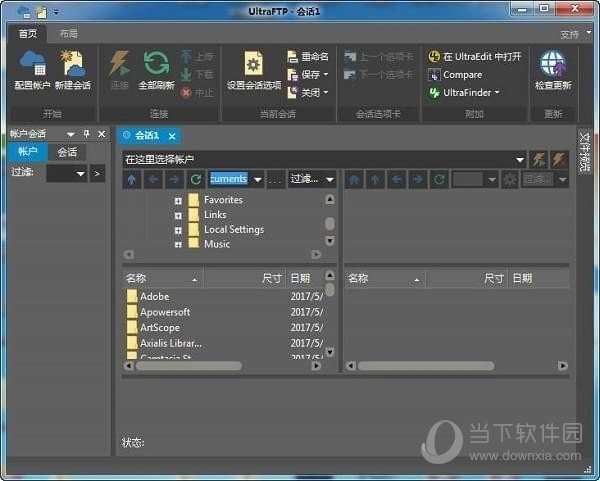Sort local list by 尺寸 column
The image size is (600, 481).
245,279
